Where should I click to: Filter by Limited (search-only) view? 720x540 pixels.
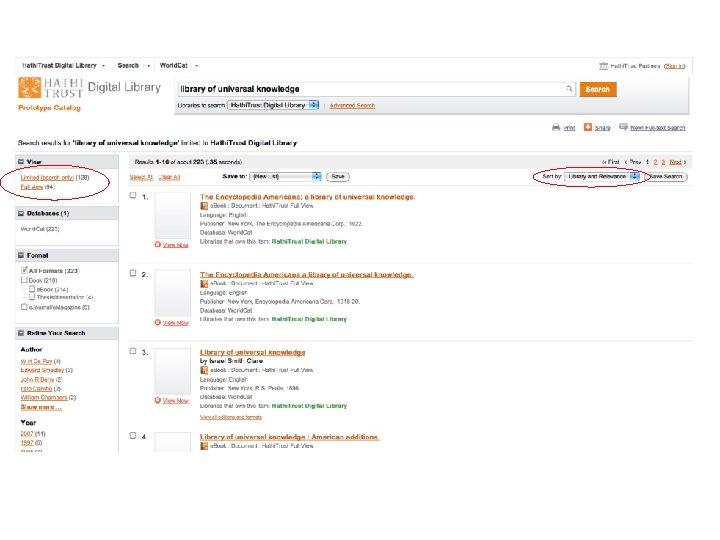[x=47, y=177]
